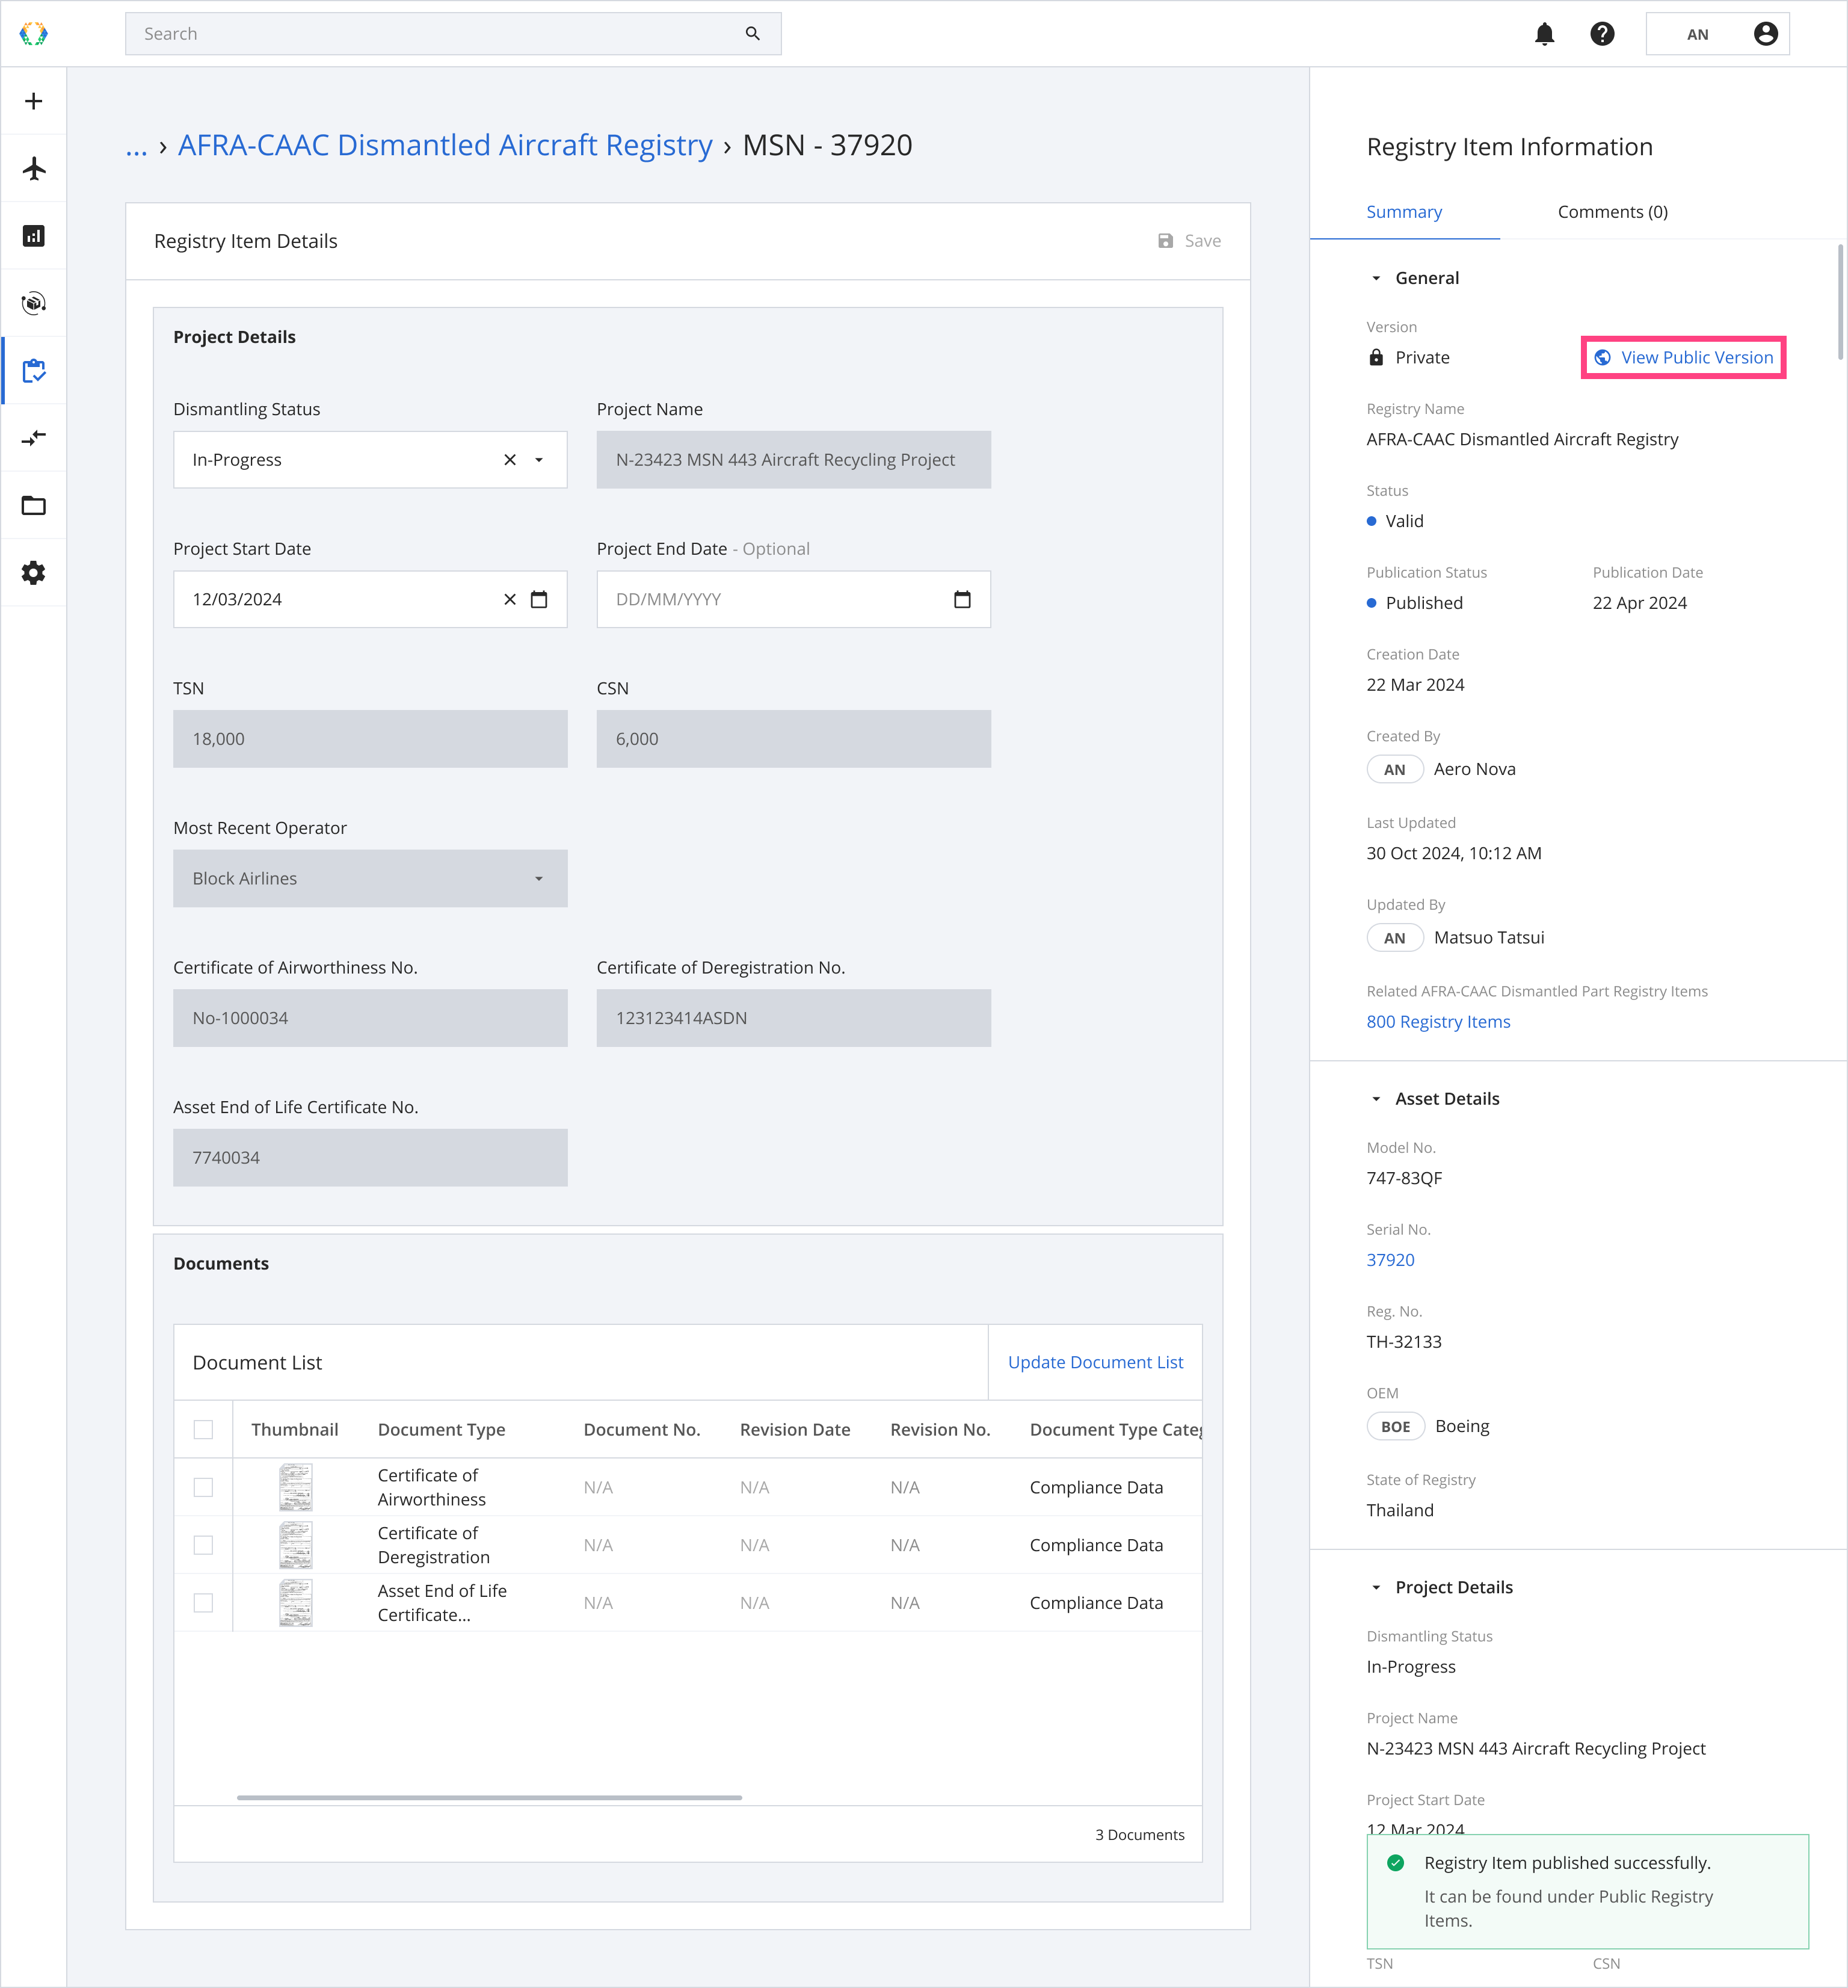The image size is (1848, 1988).
Task: Check the Certificate of Deregistration row
Action: (203, 1545)
